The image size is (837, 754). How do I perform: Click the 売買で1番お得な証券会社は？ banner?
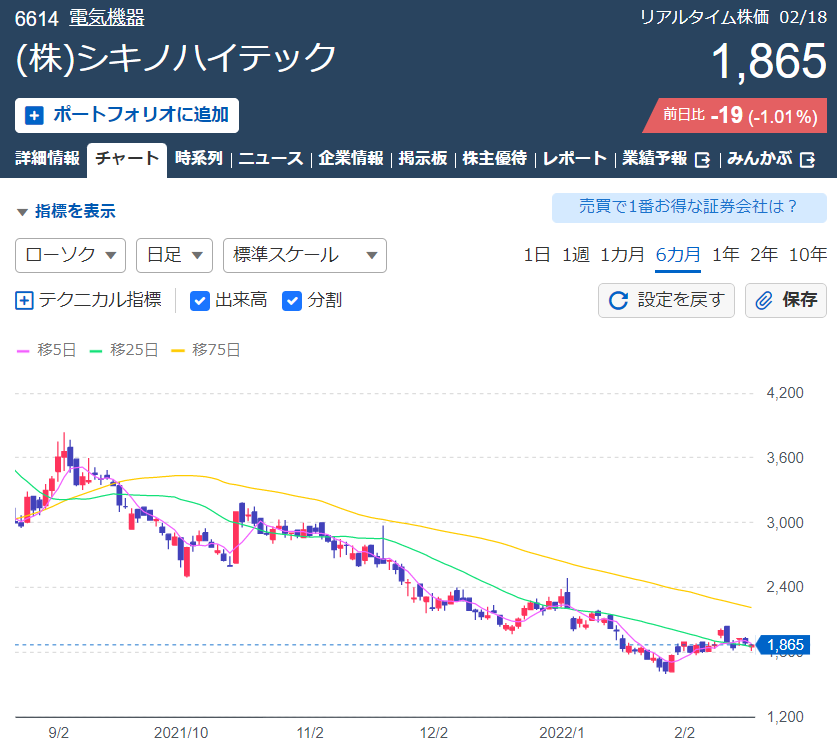[x=689, y=208]
